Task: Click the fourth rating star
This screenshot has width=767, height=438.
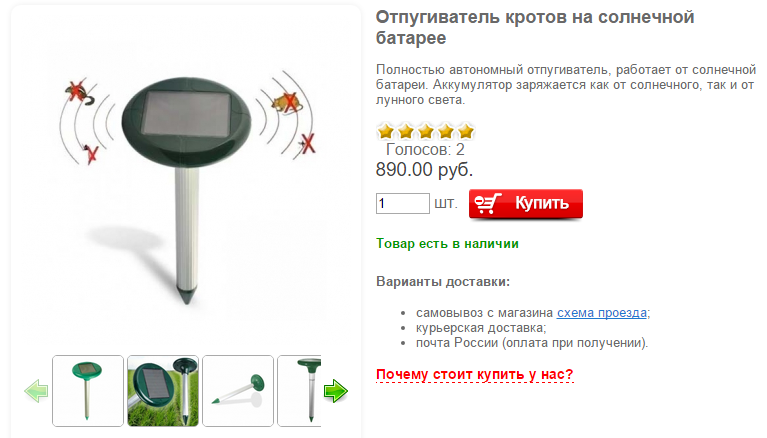Action: click(446, 131)
